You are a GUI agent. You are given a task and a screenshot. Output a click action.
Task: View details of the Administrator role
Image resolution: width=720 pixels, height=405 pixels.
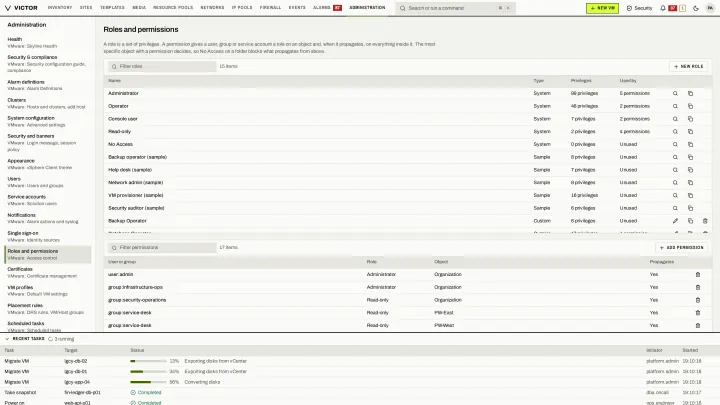coord(675,93)
